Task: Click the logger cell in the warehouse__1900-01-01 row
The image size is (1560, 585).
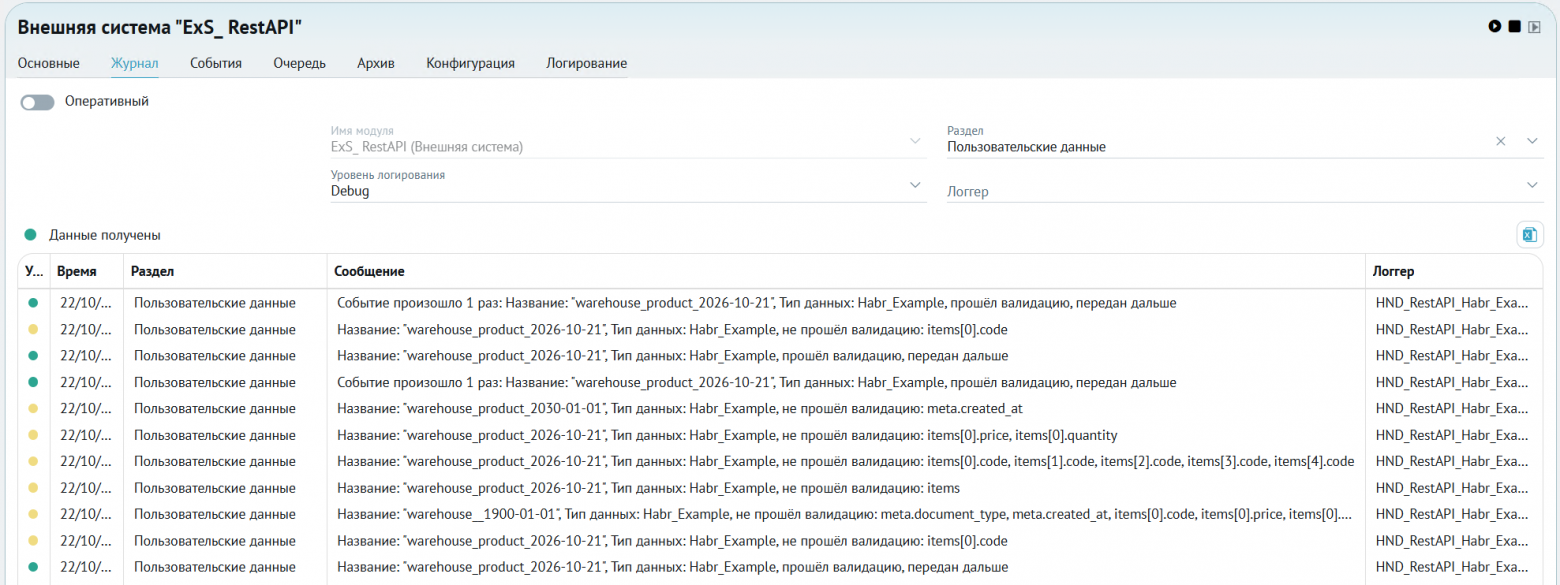Action: pos(1452,514)
